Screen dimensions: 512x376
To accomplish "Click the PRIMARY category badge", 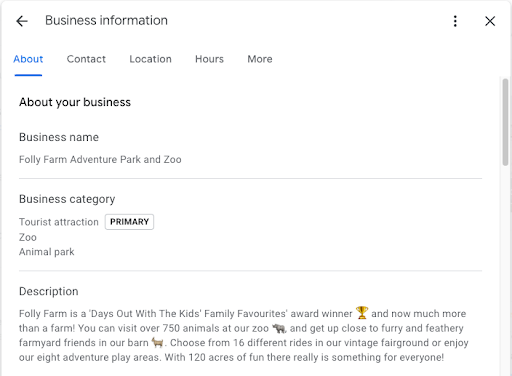I will [129, 222].
